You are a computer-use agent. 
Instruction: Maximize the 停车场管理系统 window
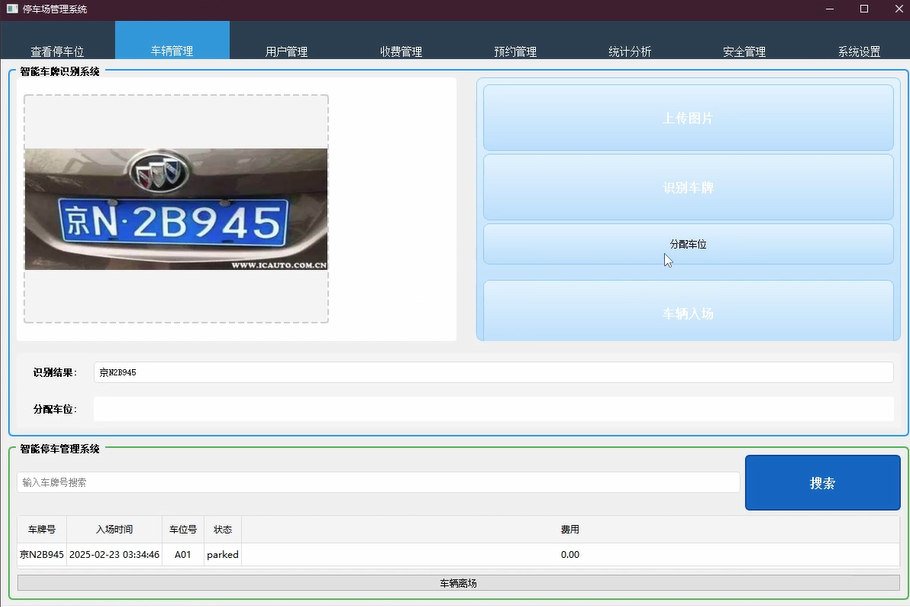coord(864,9)
